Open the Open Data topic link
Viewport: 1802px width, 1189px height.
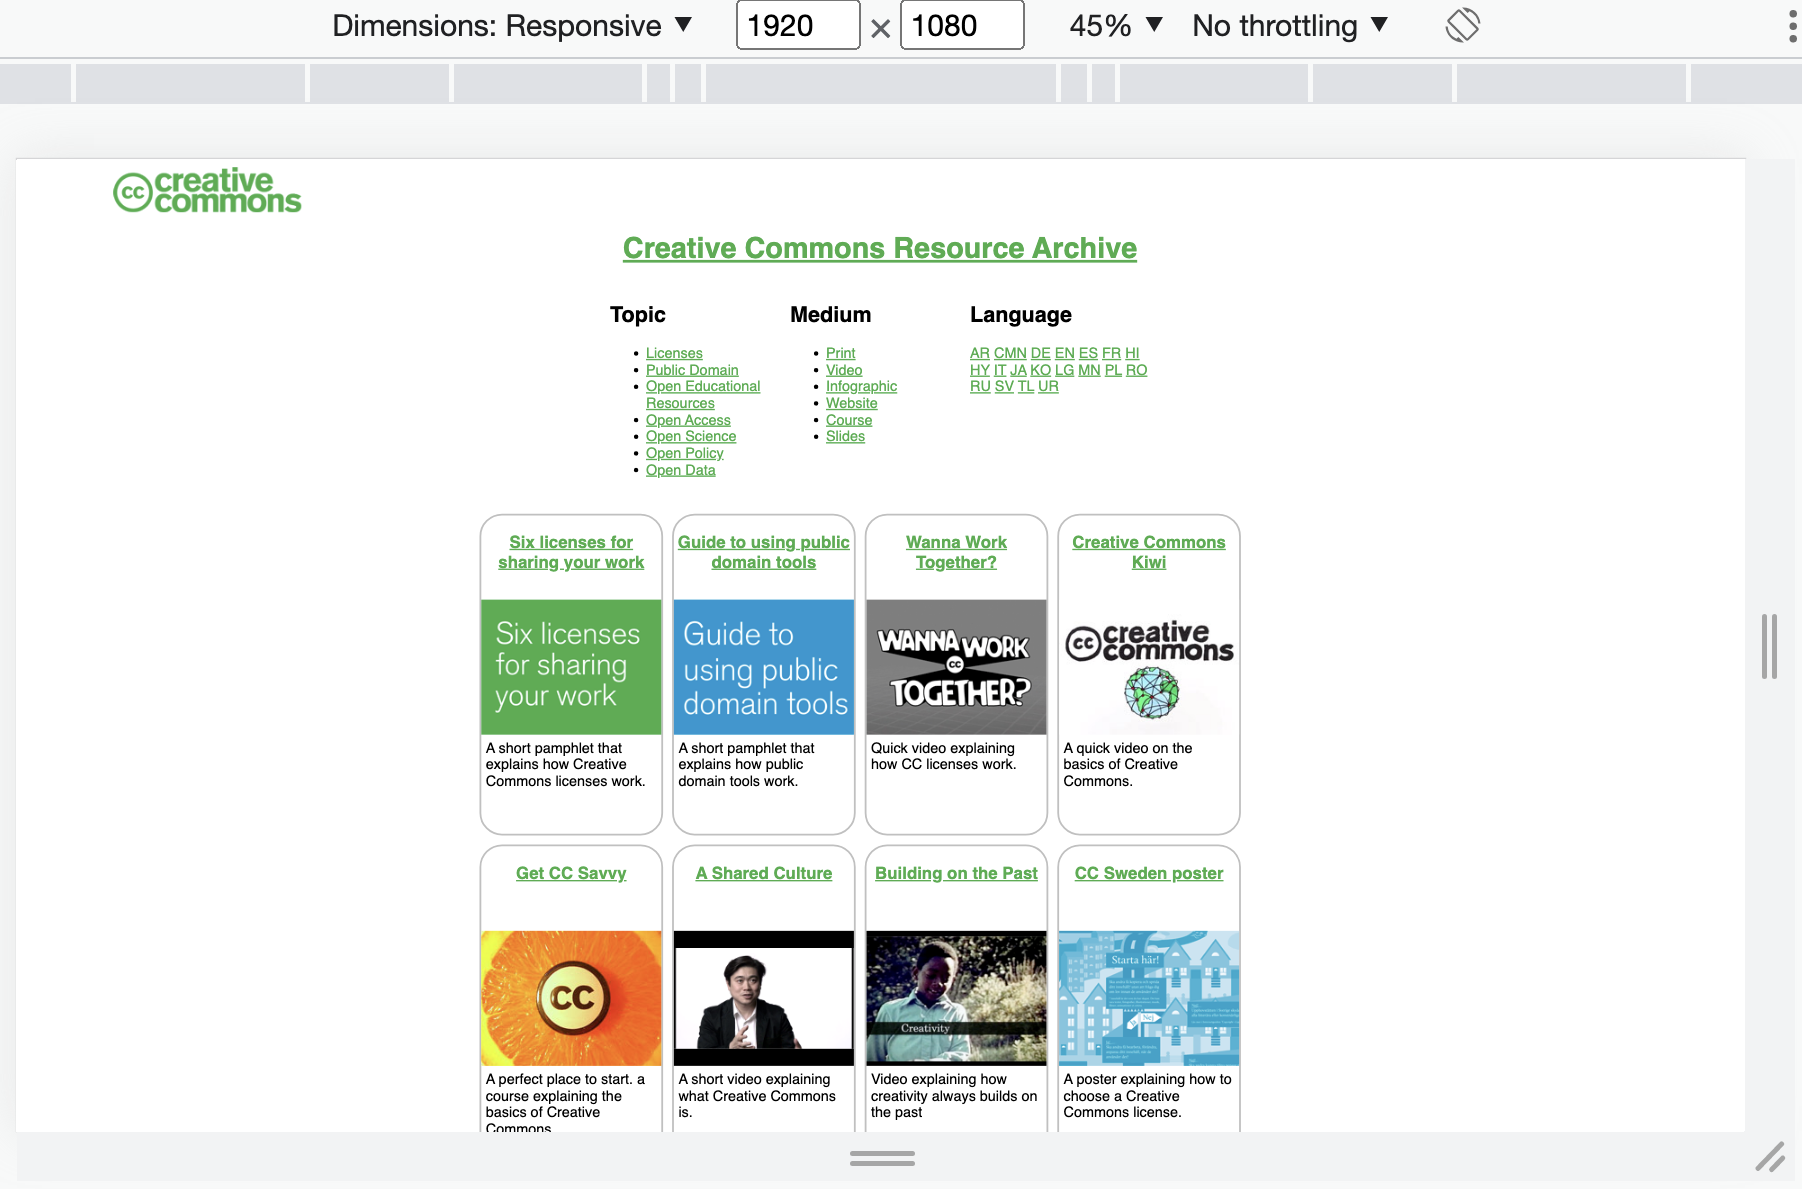point(681,470)
